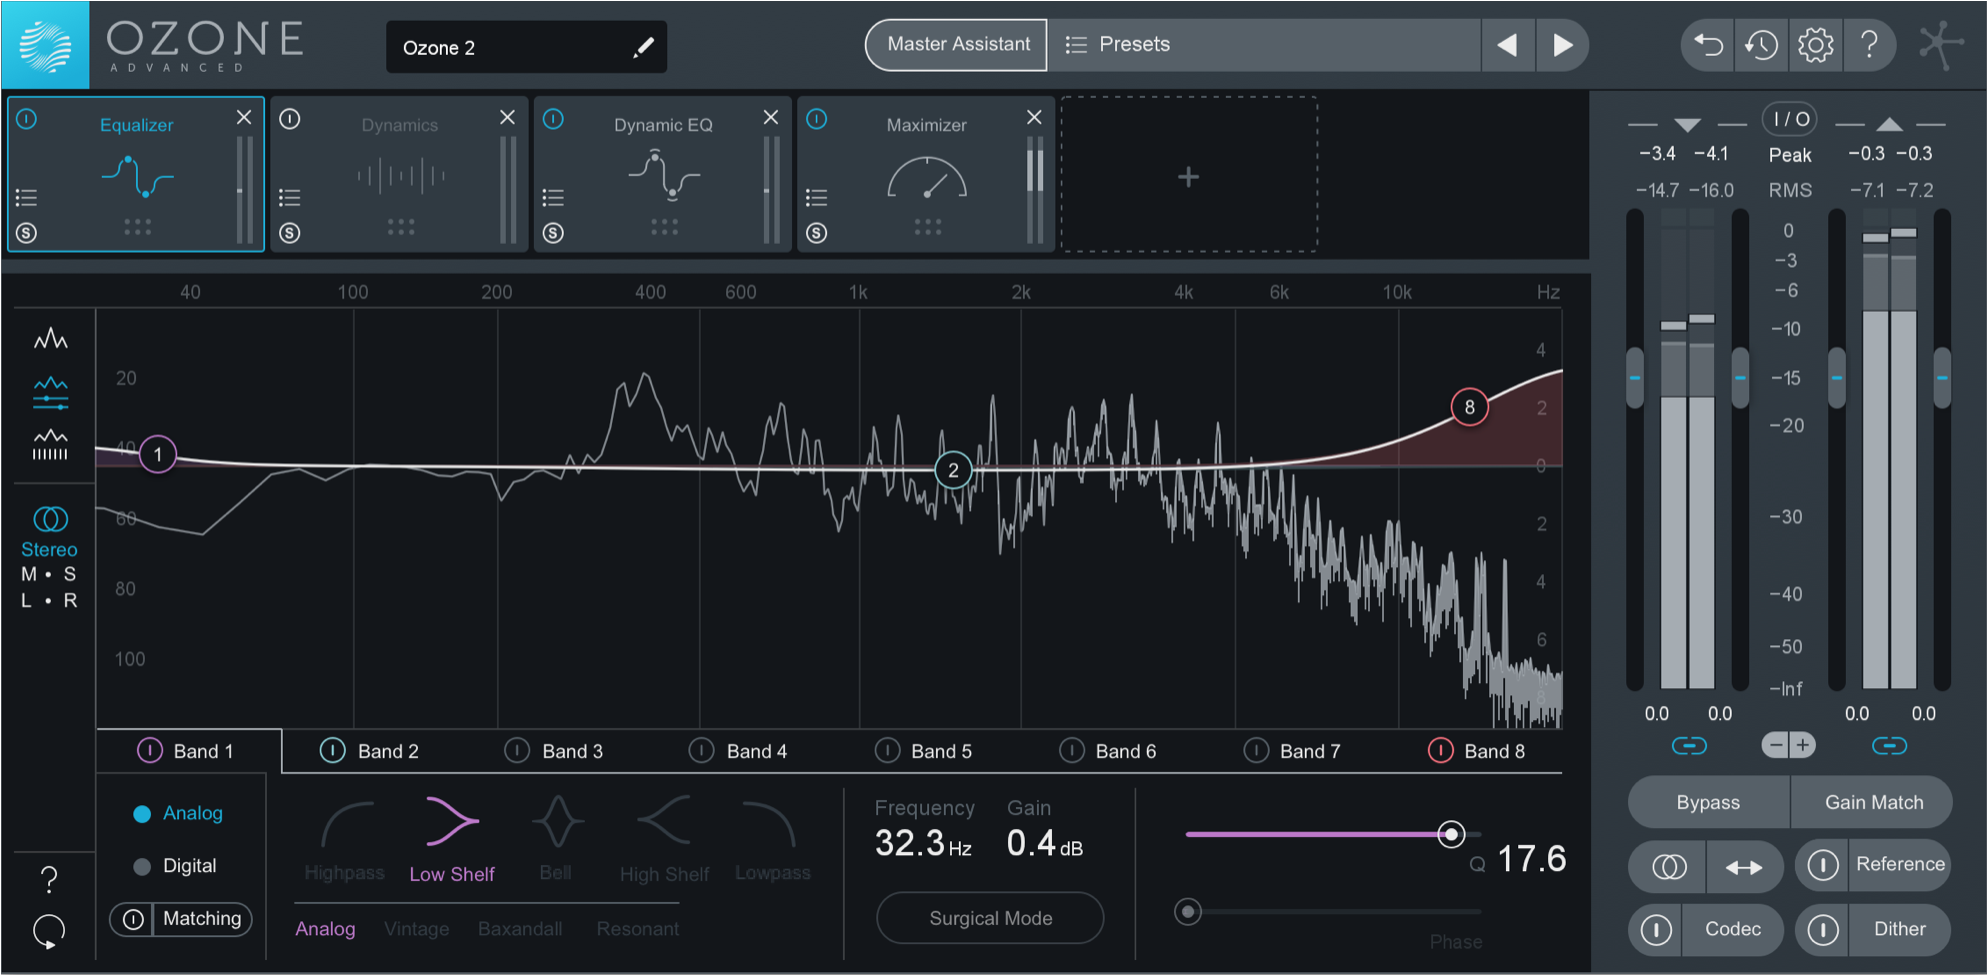Select the spectrum with piano roll icon

(x=50, y=445)
